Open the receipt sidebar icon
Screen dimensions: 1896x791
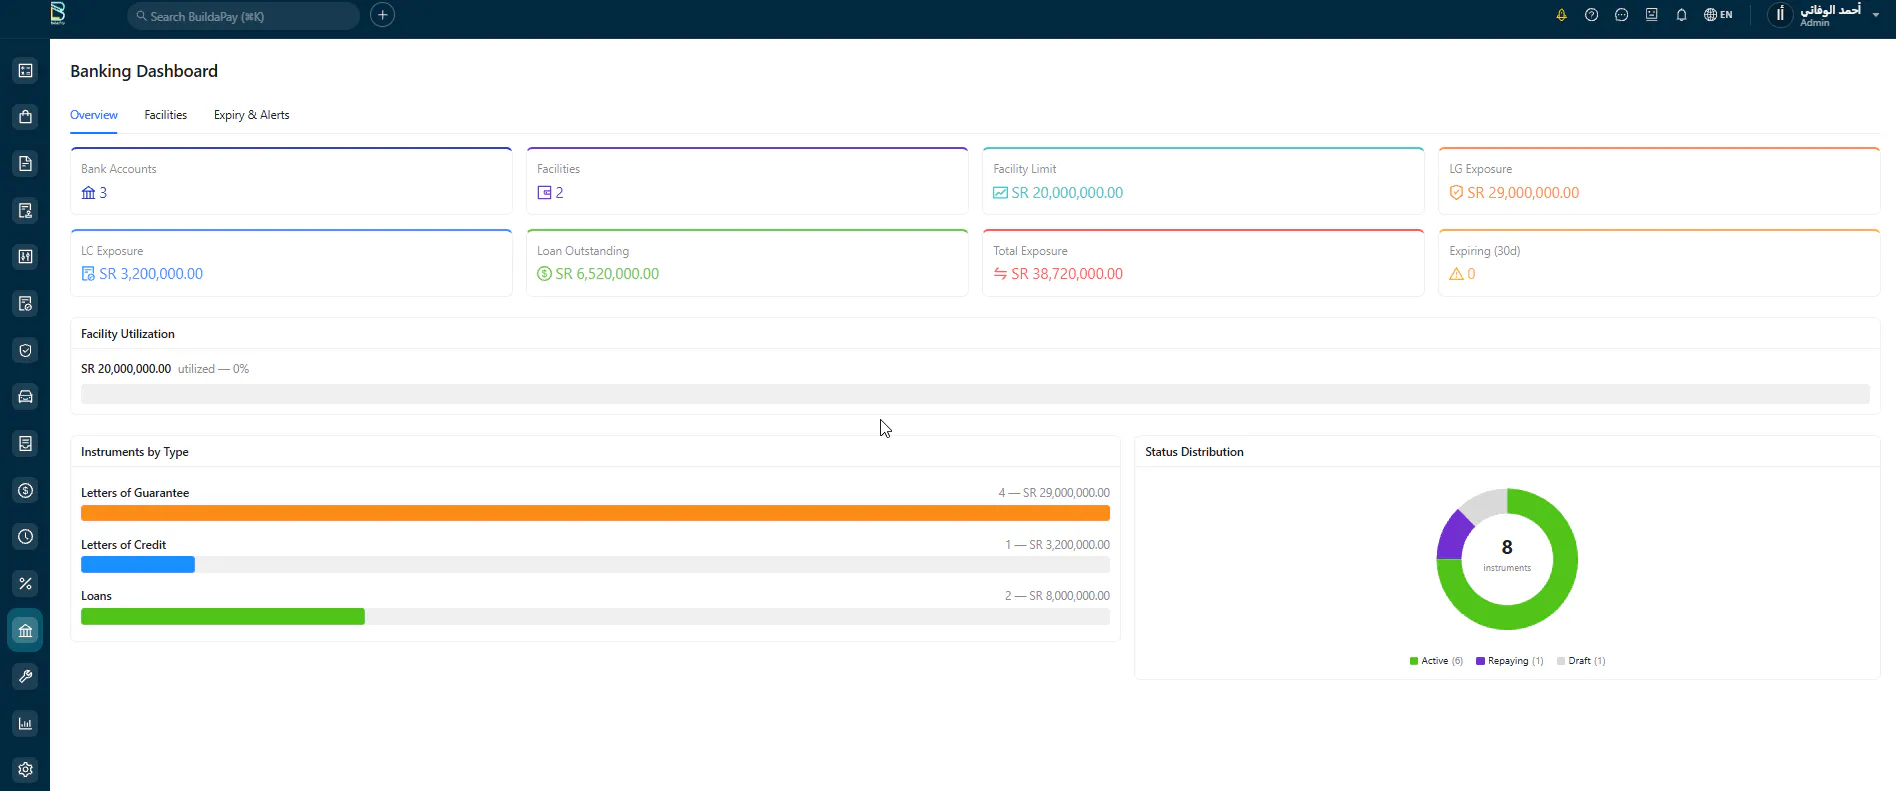coord(25,443)
